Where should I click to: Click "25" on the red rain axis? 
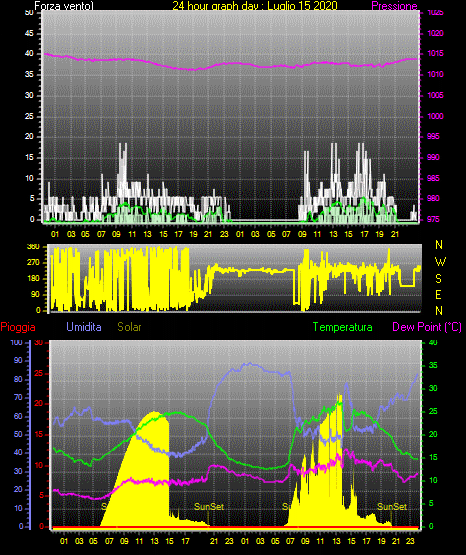(39, 373)
